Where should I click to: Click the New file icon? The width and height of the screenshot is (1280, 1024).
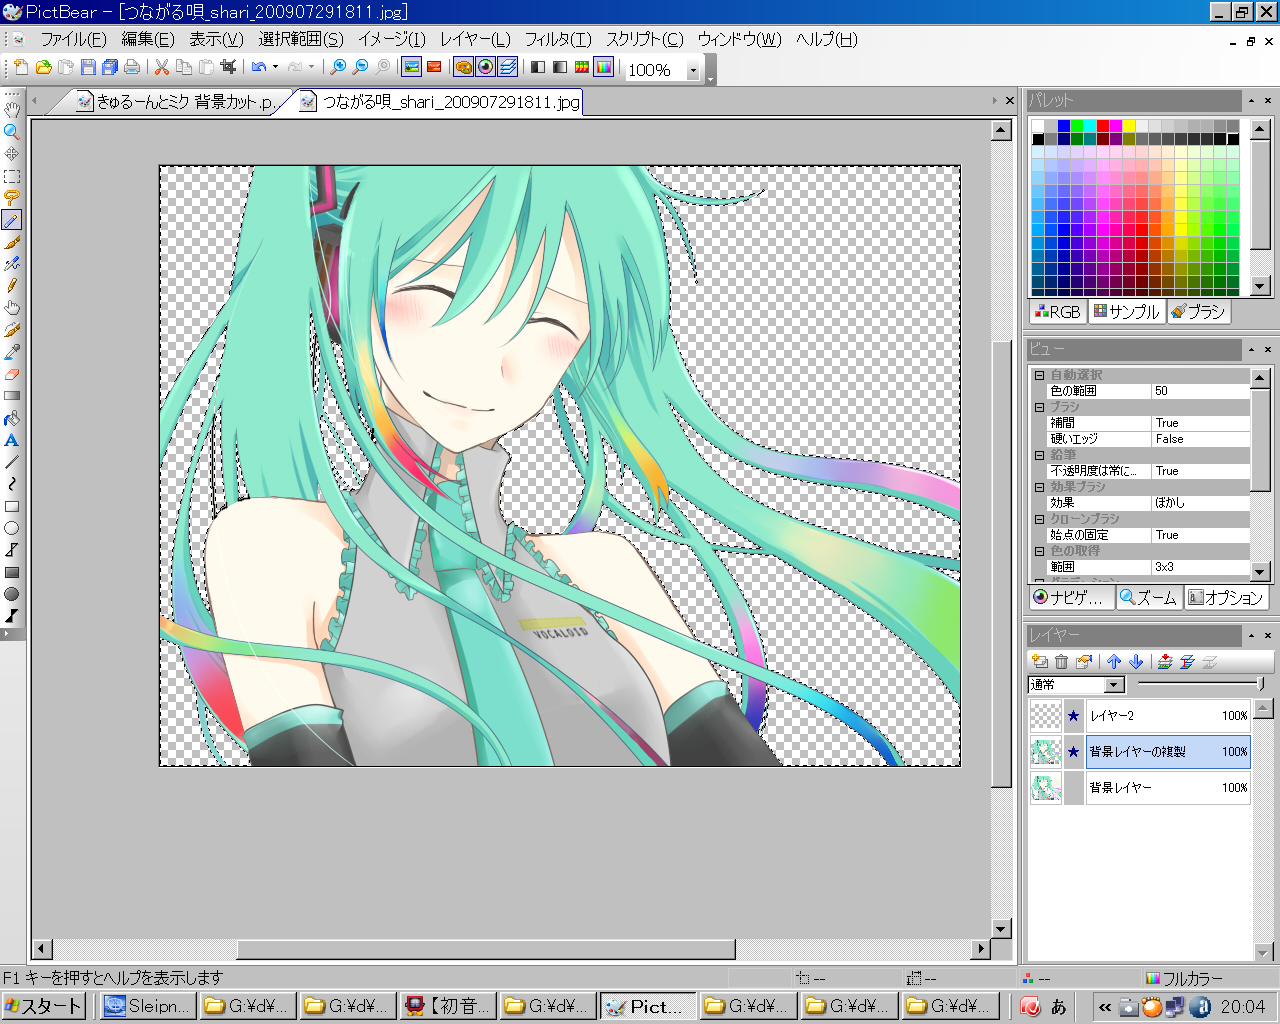tap(21, 68)
